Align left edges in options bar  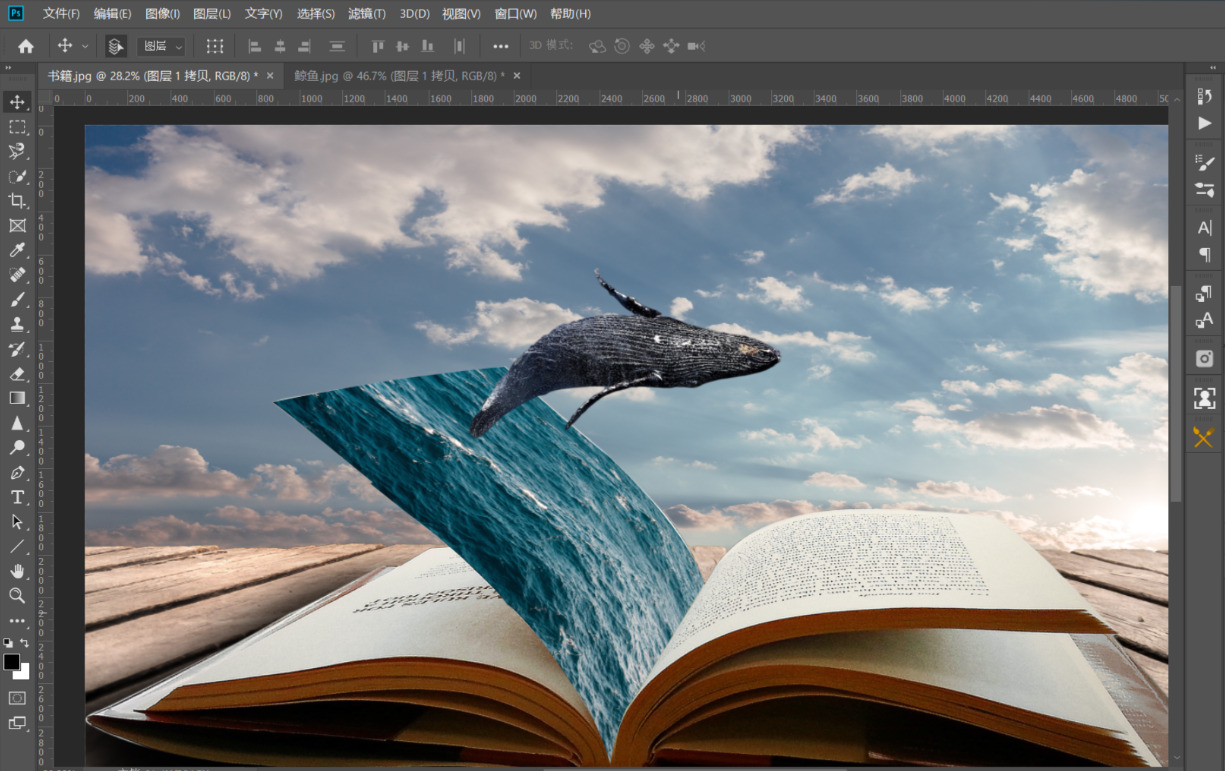tap(254, 46)
